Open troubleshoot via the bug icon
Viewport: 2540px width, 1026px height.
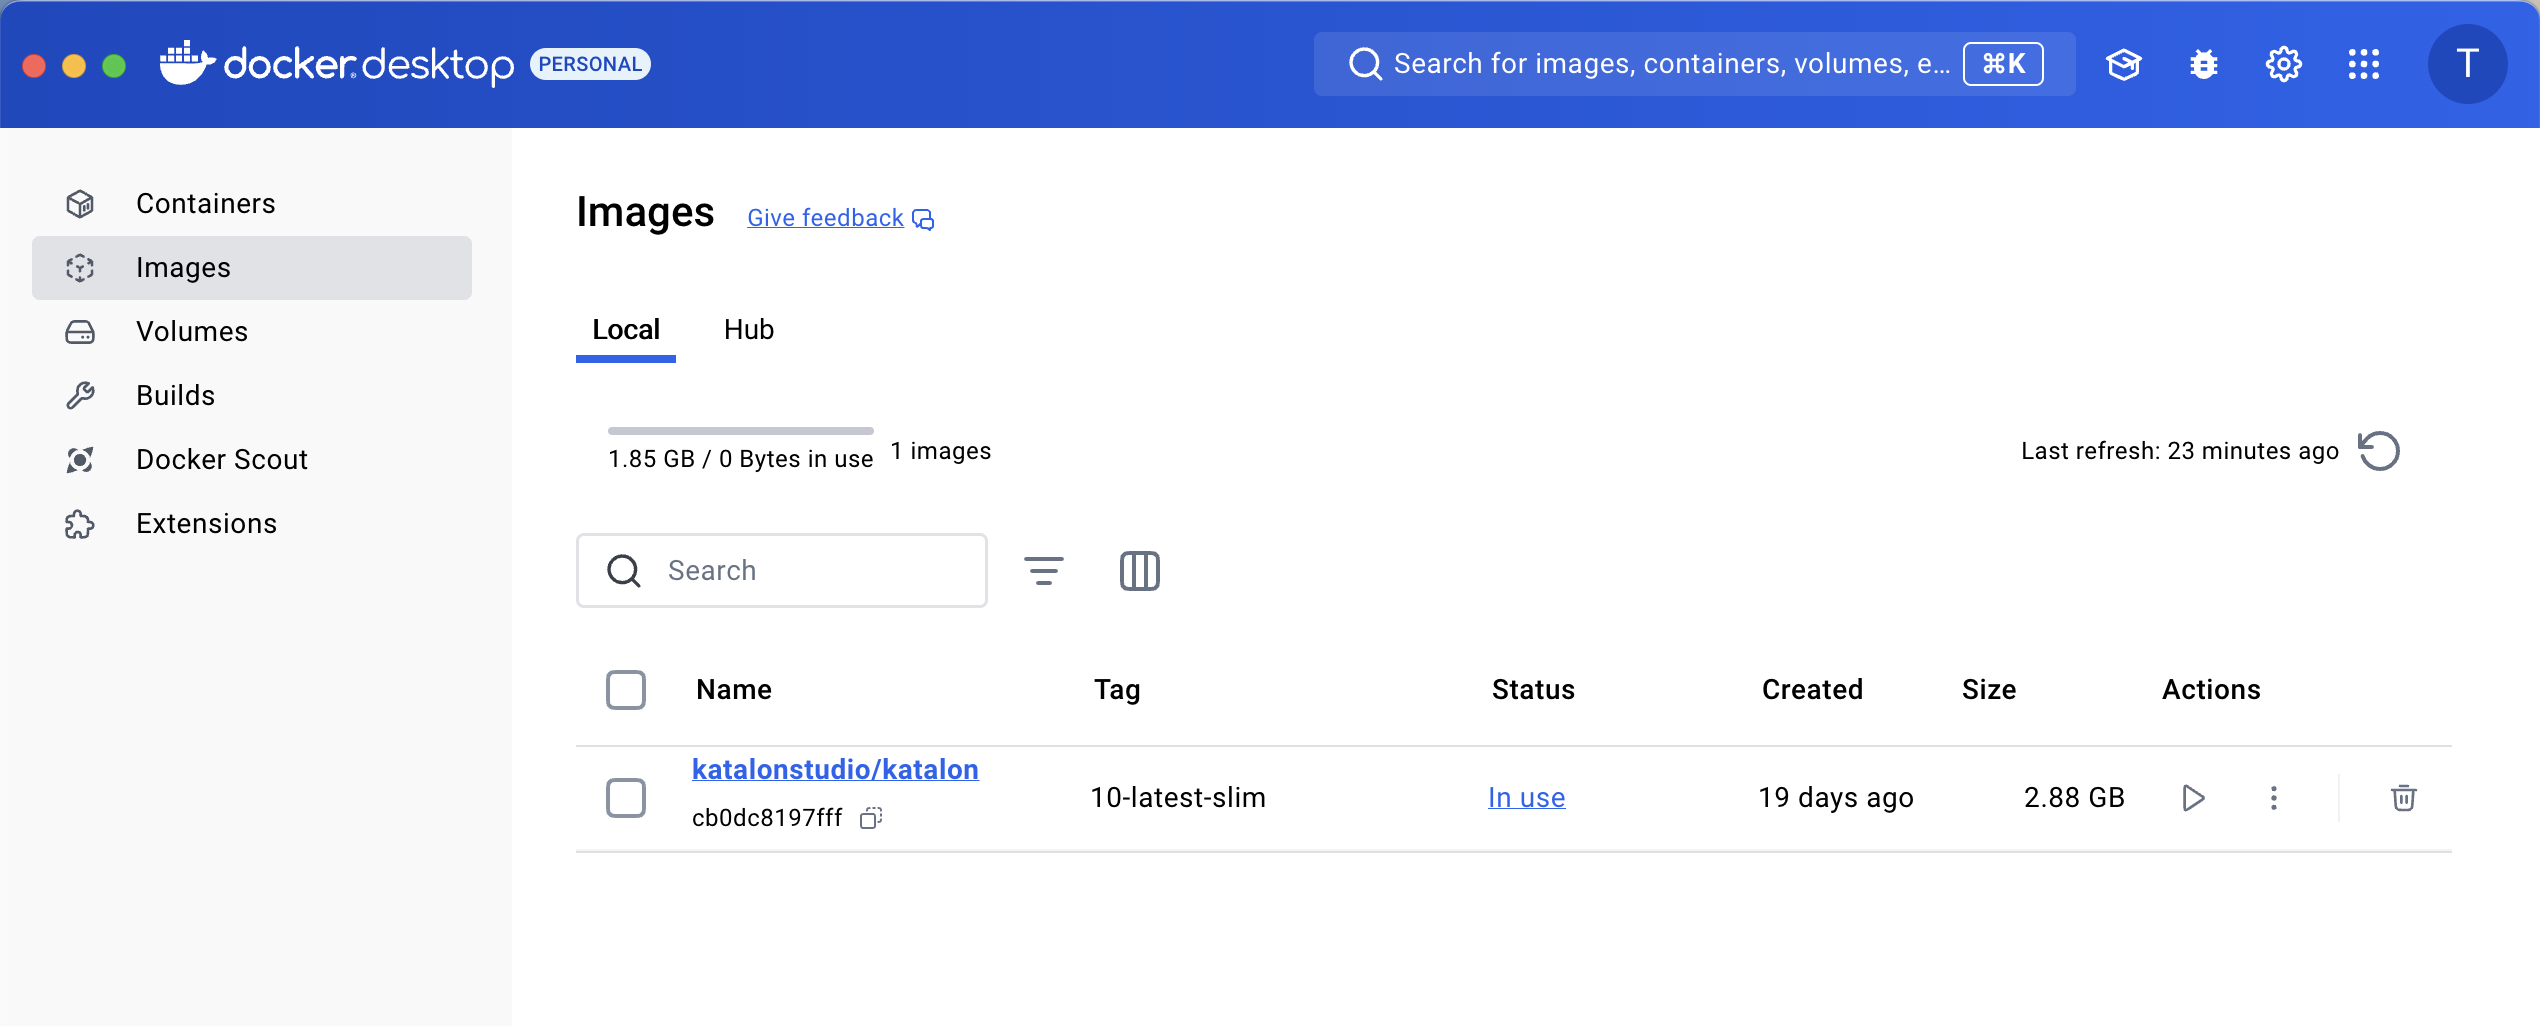[2203, 65]
